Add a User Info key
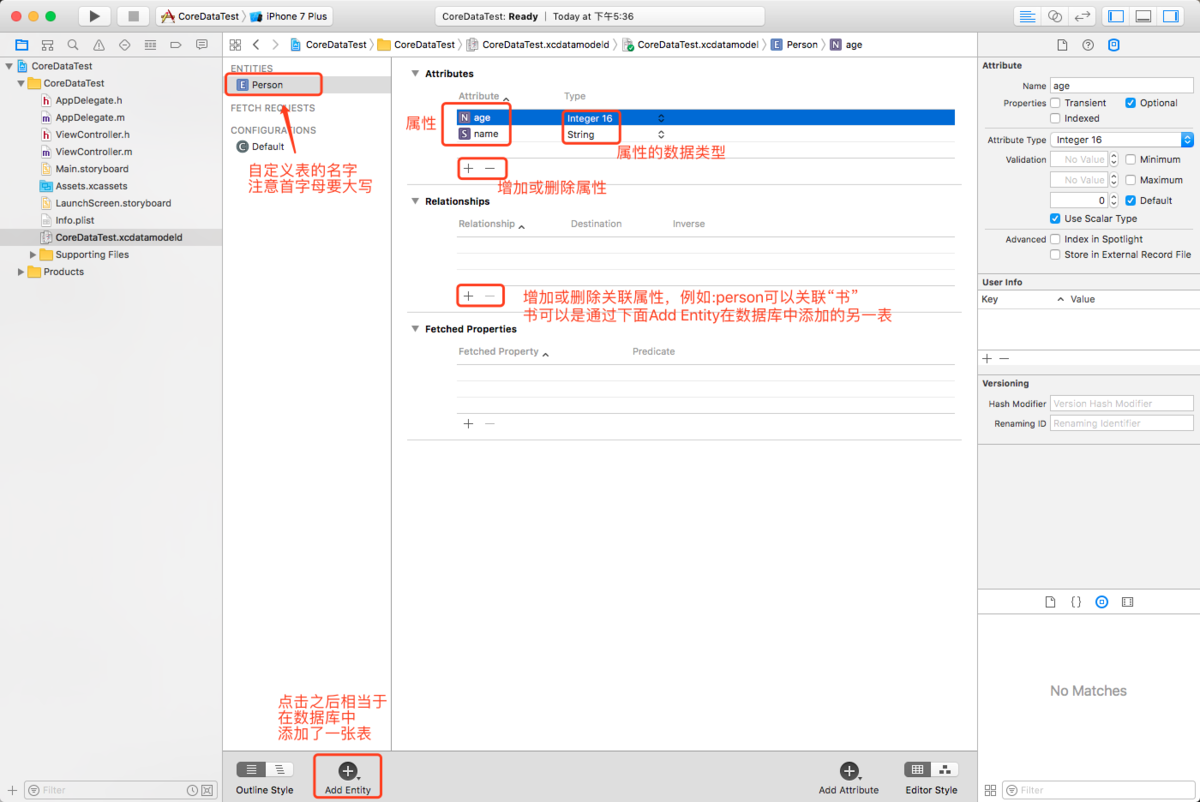Screen dimensions: 1200x802 pyautogui.click(x=987, y=358)
